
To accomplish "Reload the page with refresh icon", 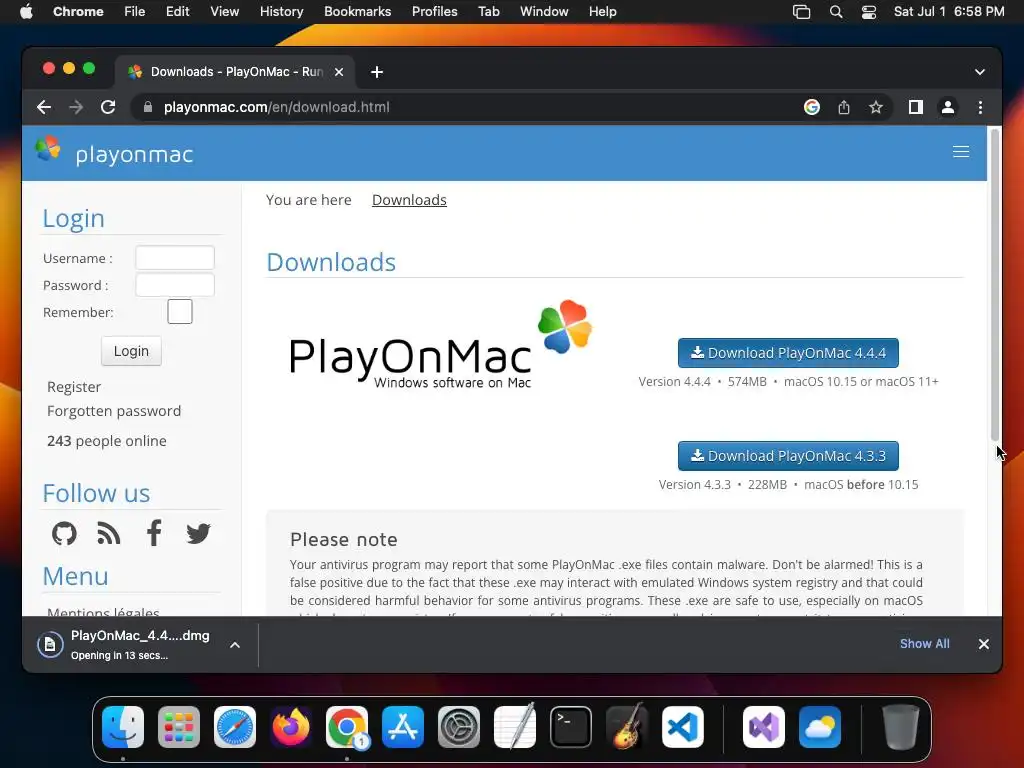I will coord(108,107).
